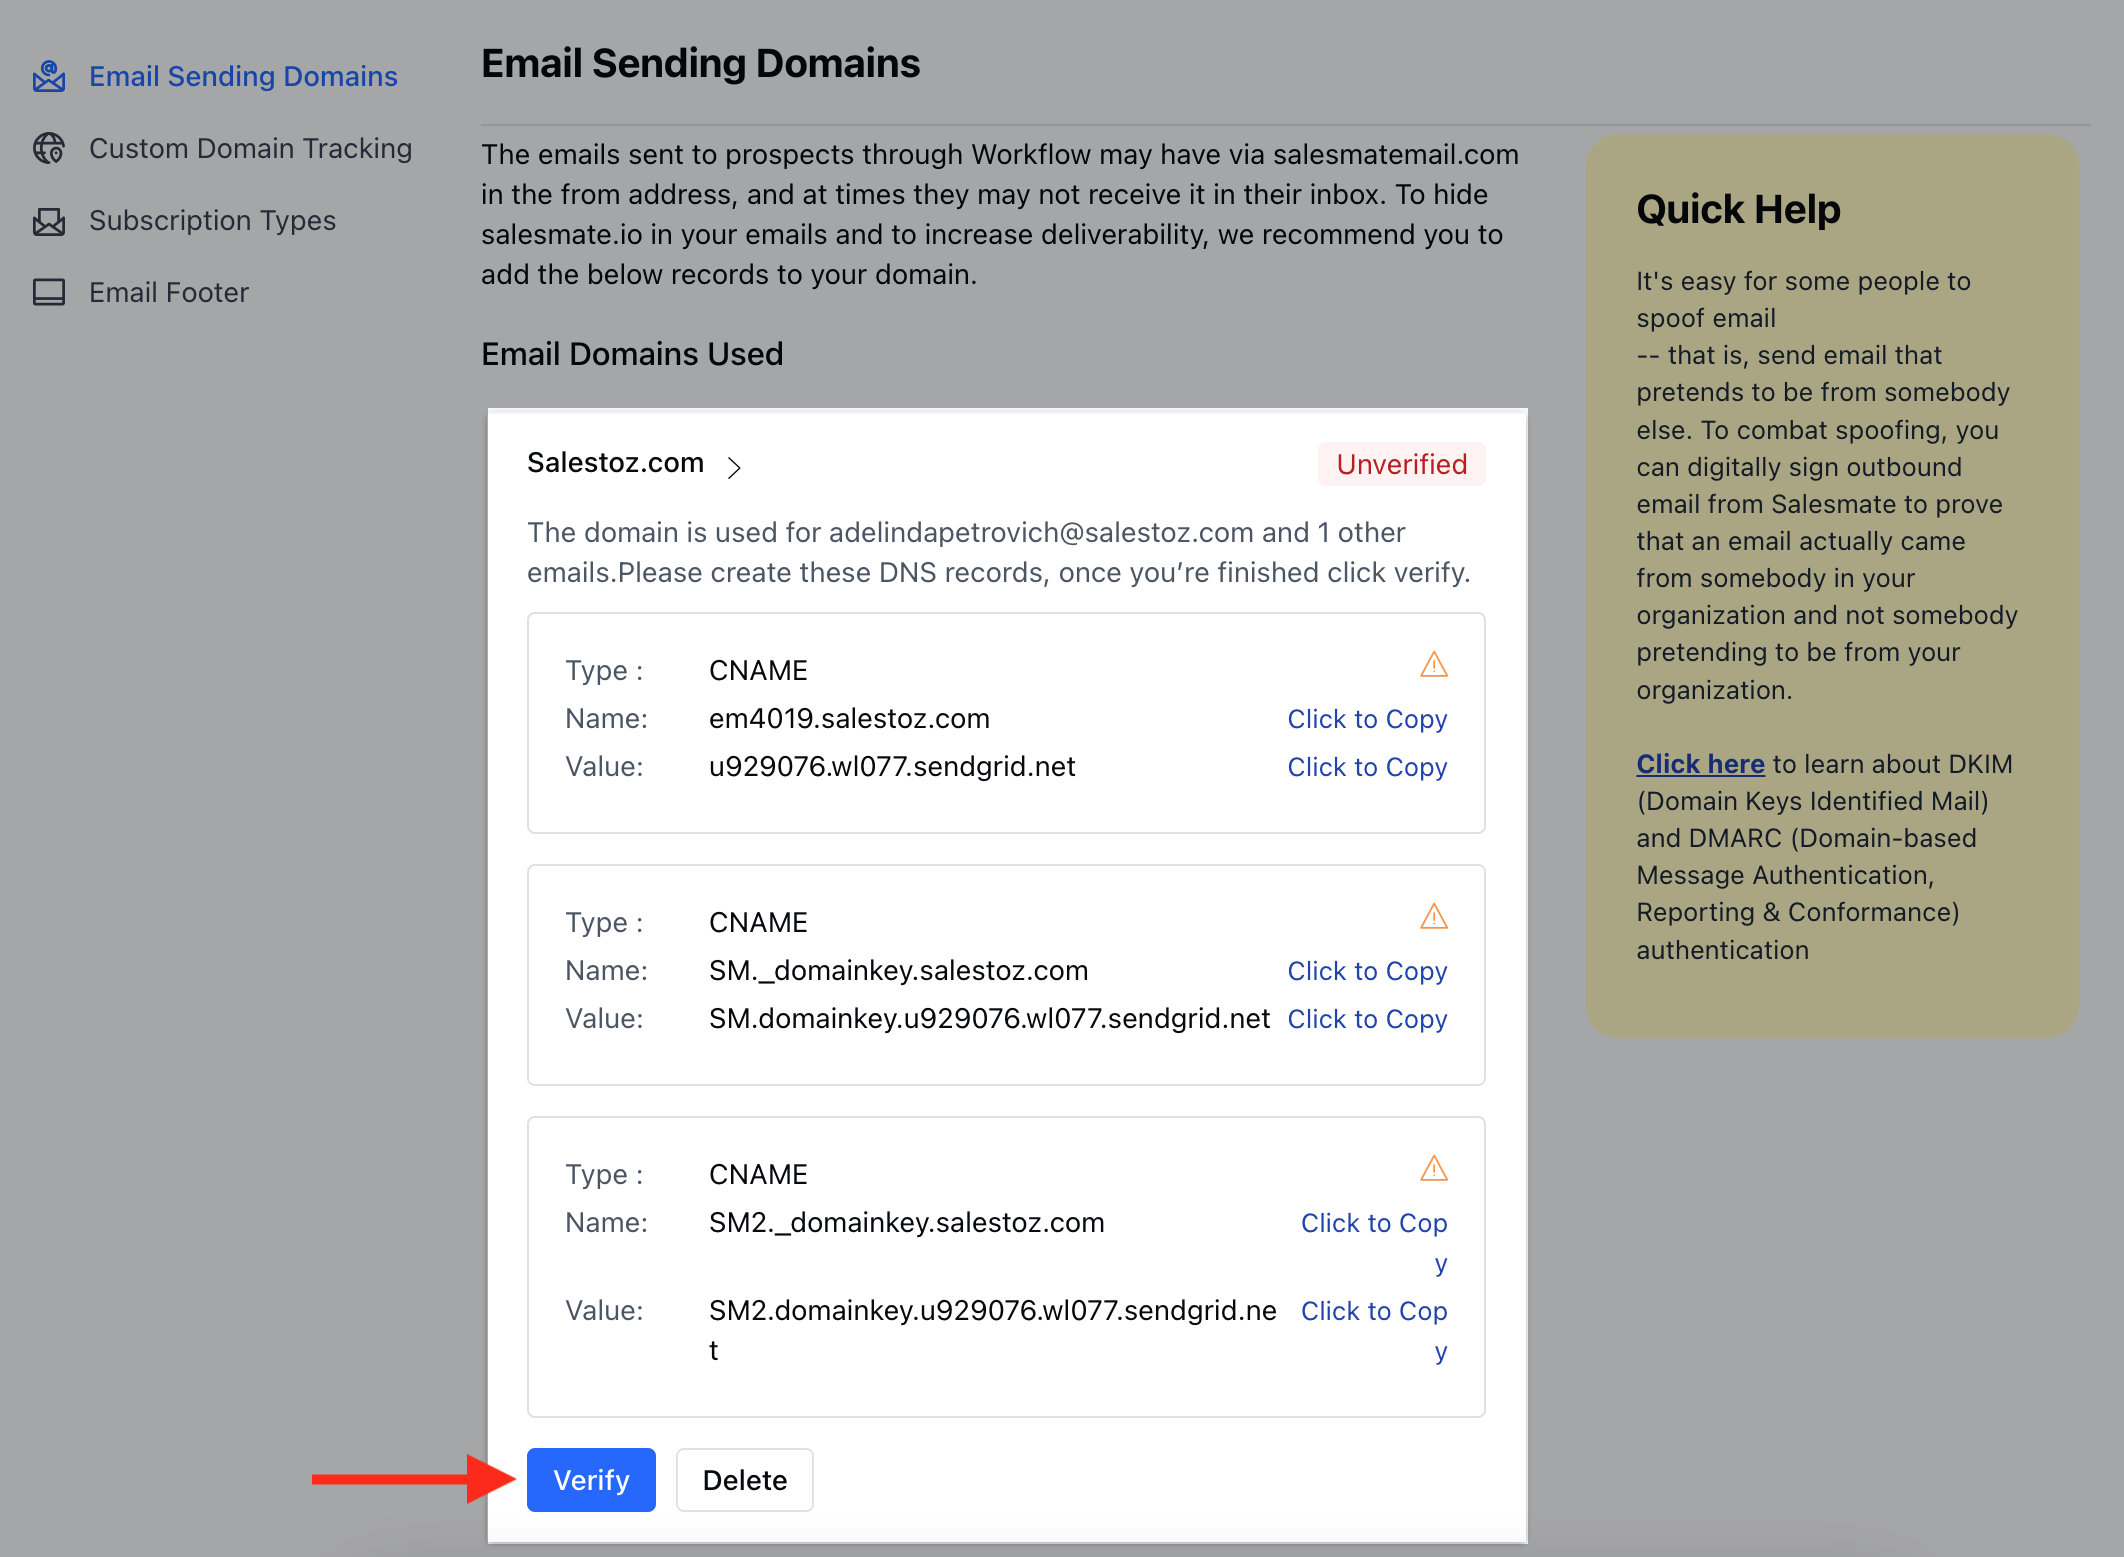
Task: Copy SM.domainkey sendgrid value
Action: [1366, 1019]
